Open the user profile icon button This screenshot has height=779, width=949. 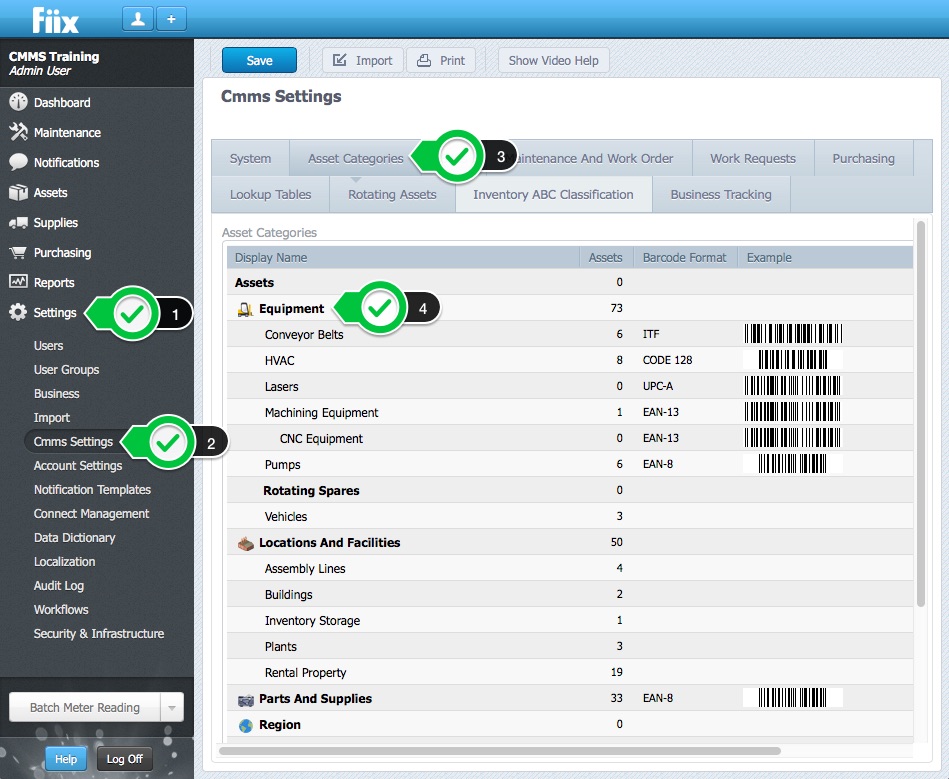pos(138,19)
